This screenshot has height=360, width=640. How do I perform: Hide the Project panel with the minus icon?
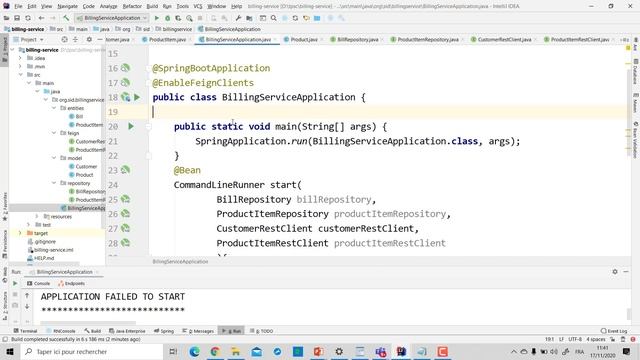100,40
